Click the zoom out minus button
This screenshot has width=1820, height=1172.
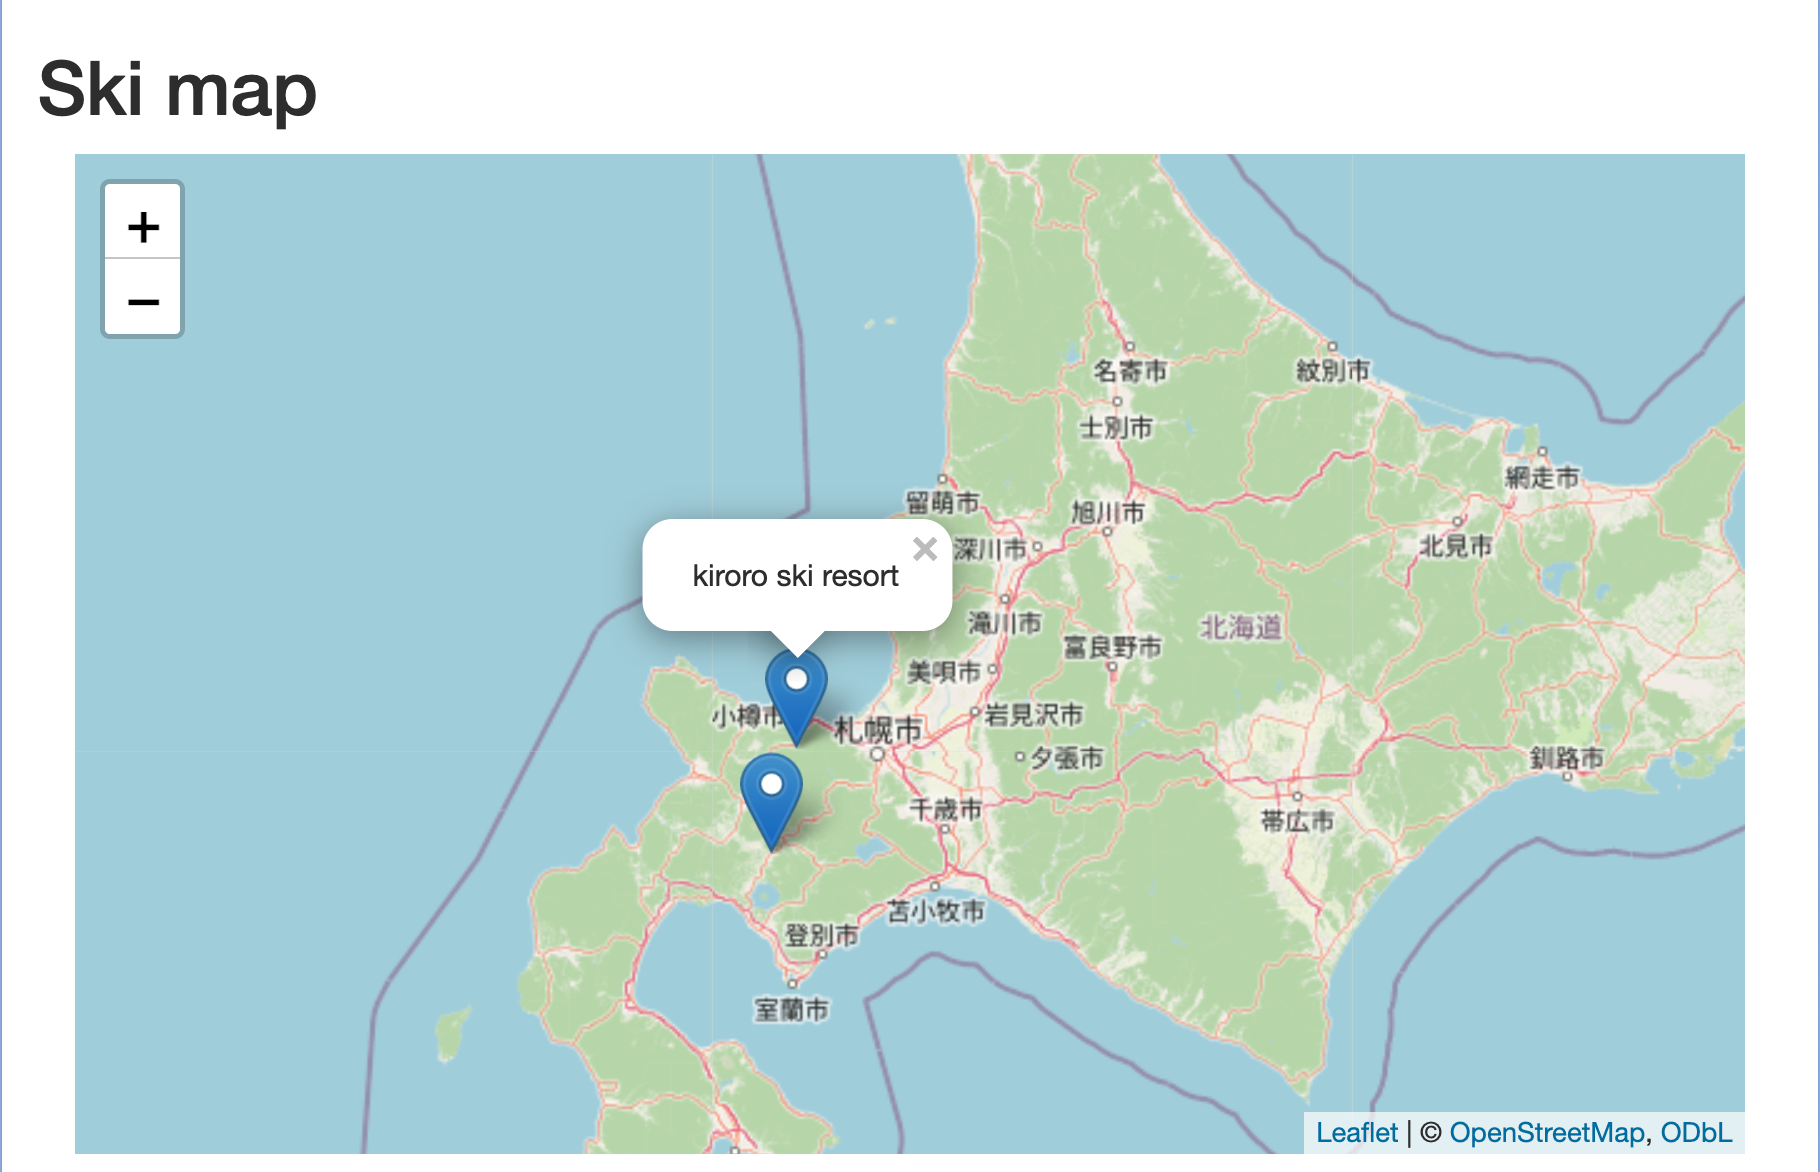(x=143, y=301)
